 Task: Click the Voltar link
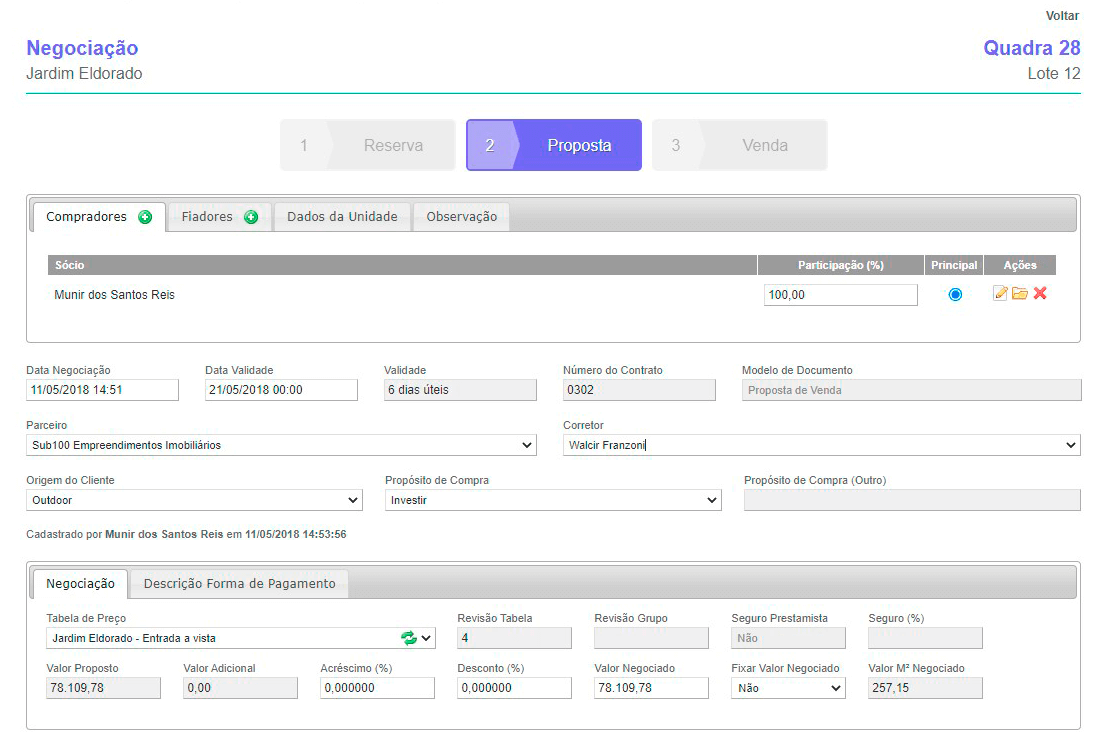click(x=1062, y=16)
